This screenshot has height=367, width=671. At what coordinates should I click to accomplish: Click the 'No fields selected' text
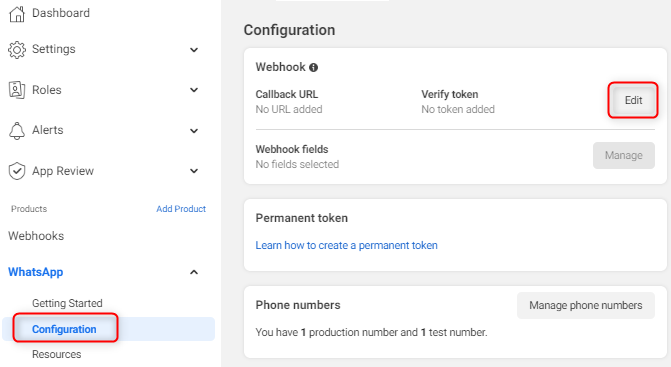point(297,165)
